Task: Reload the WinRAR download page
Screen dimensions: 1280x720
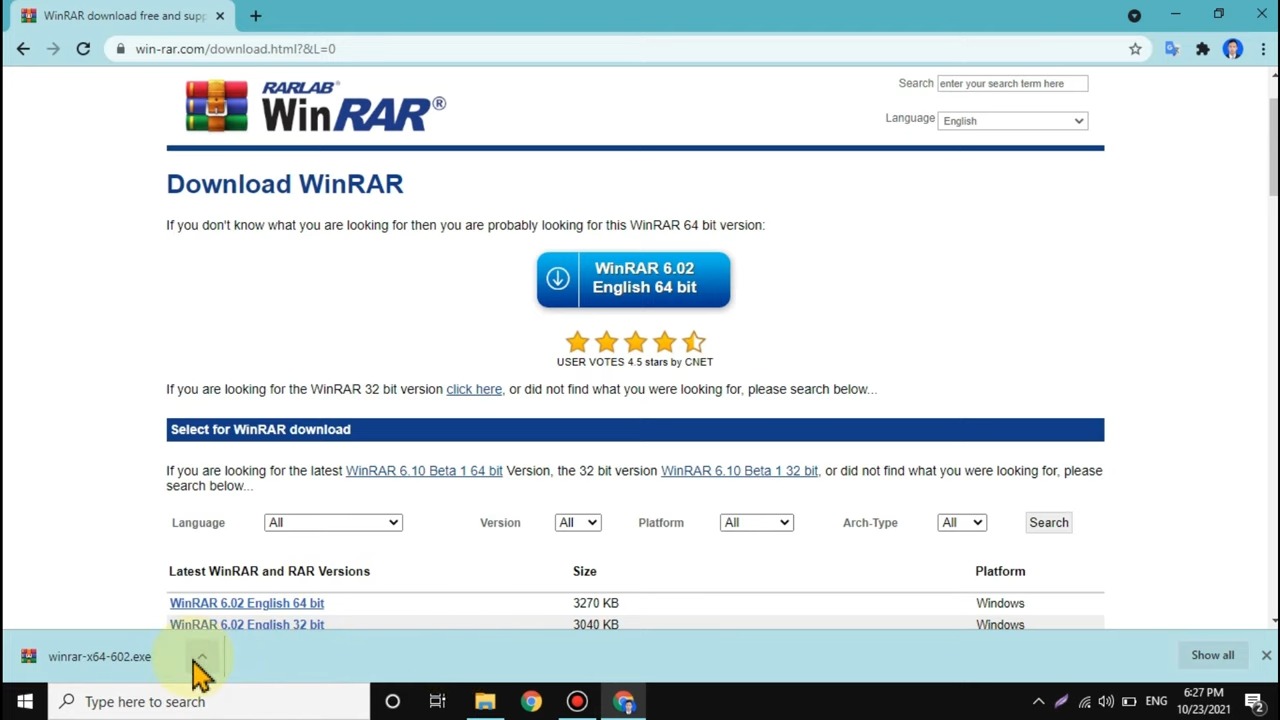Action: pos(83,48)
